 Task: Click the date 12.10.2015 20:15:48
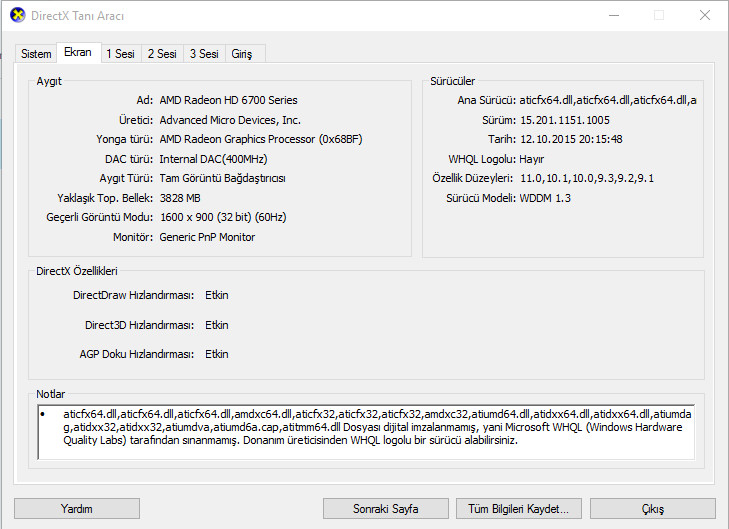click(x=571, y=139)
